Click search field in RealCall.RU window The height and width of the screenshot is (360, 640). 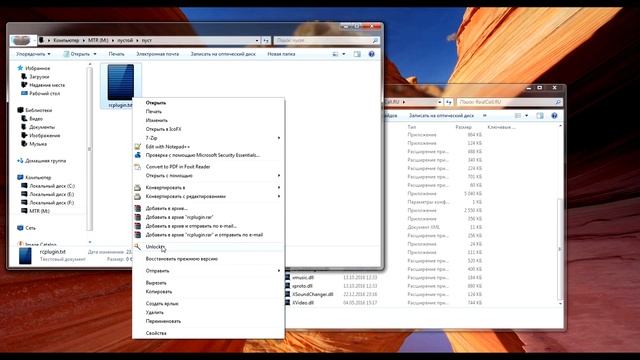509,102
